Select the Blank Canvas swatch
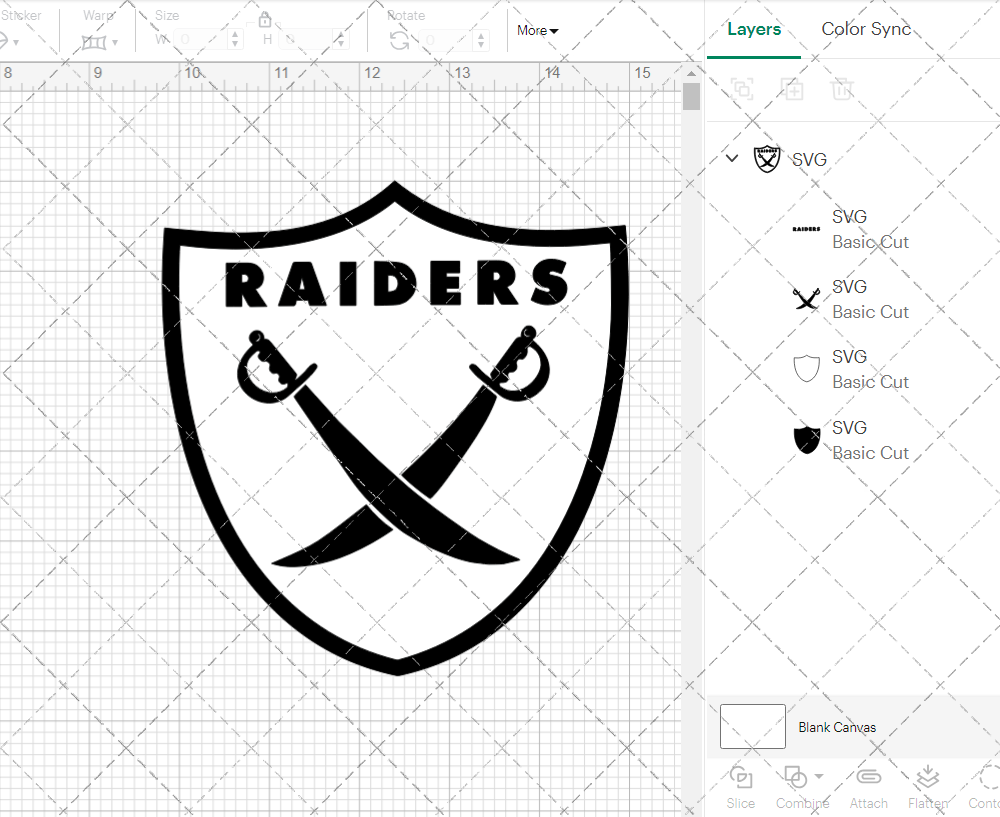Screen dimensions: 1000x817 coord(753,726)
